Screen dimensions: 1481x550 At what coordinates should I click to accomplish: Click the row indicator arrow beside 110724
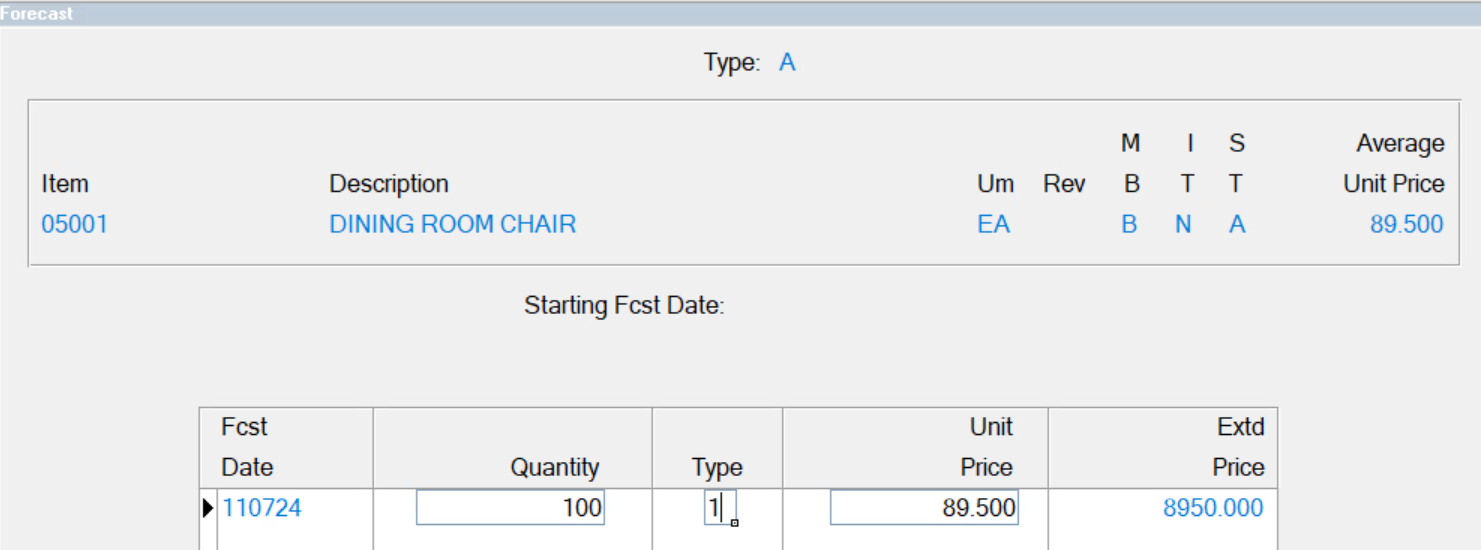click(x=208, y=508)
